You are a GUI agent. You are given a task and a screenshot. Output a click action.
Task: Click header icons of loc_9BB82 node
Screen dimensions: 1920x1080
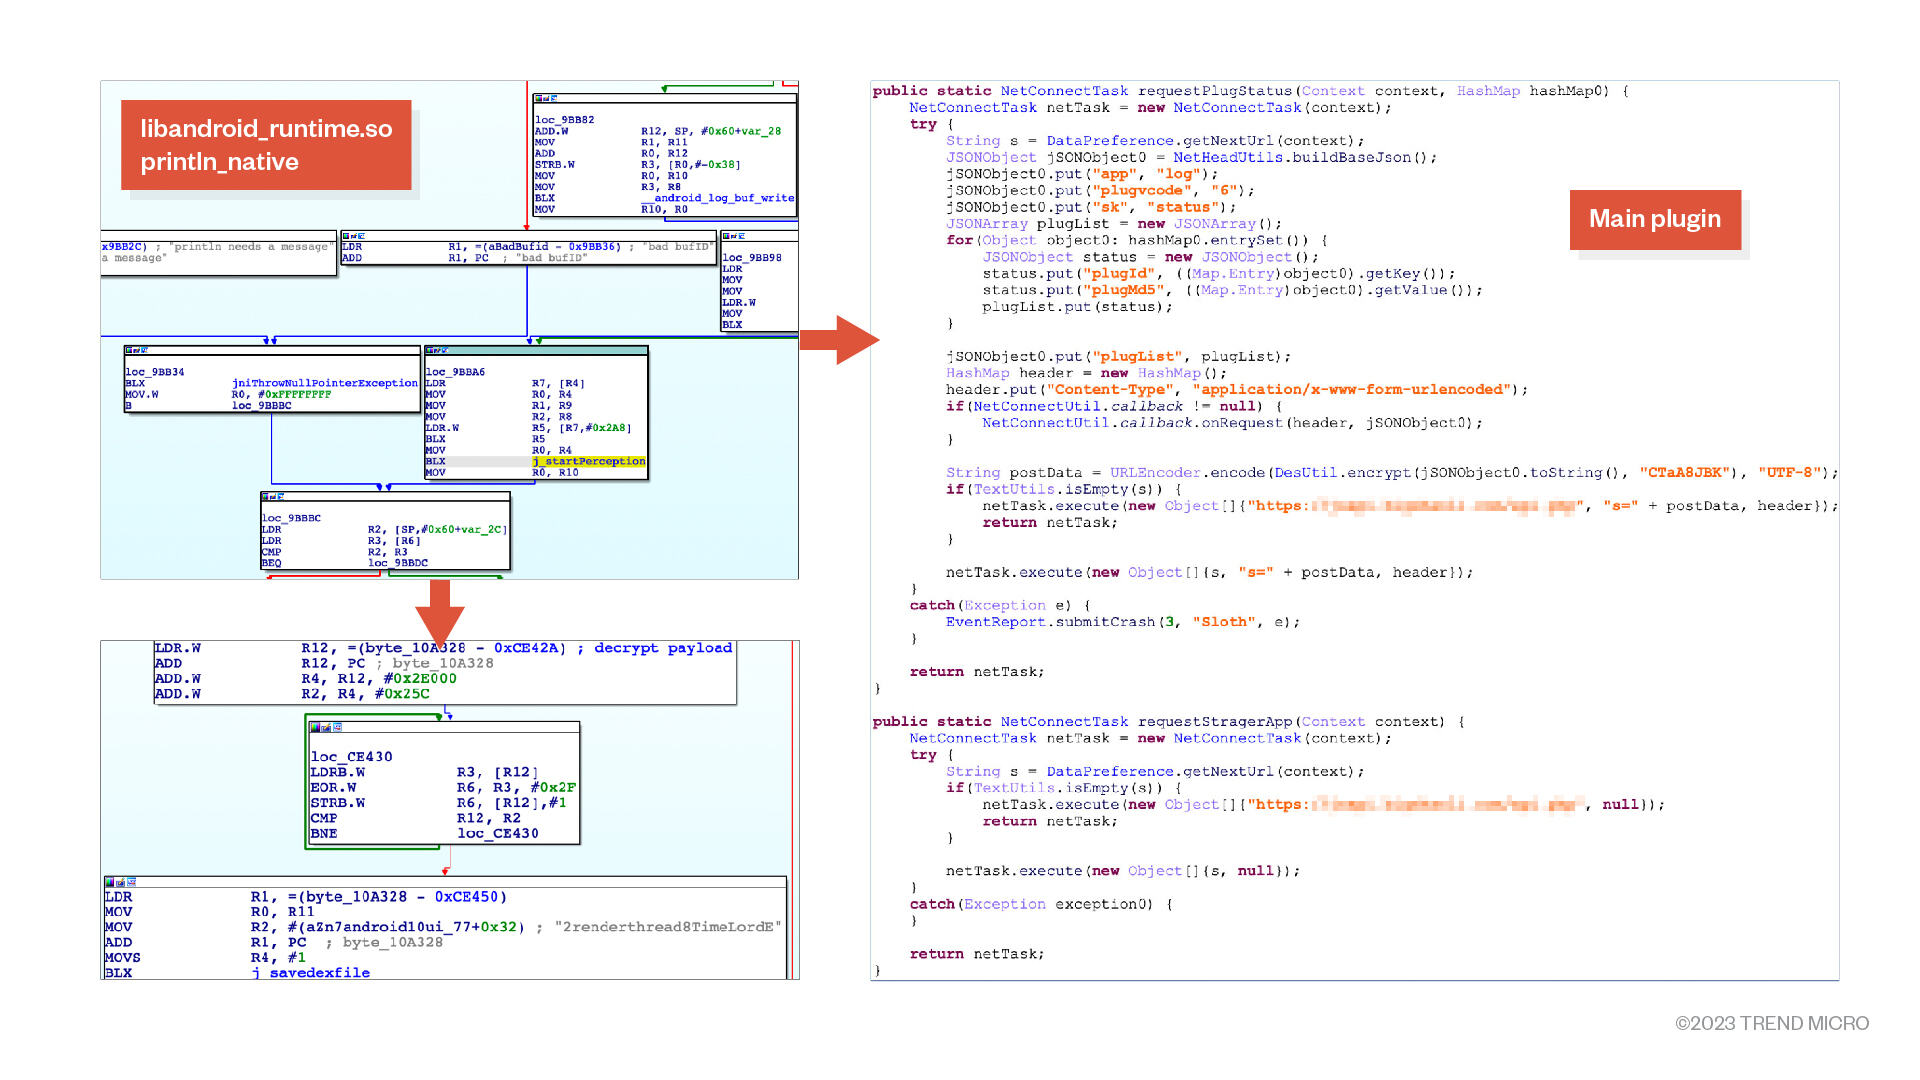tap(546, 99)
